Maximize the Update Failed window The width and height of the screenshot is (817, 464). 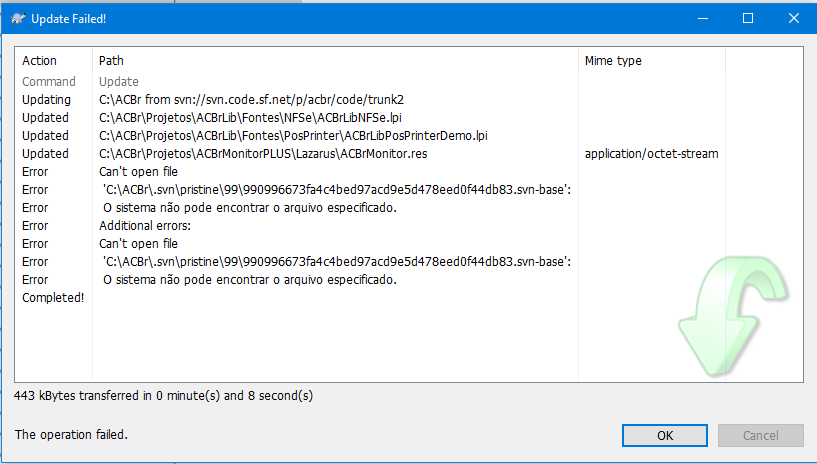click(x=748, y=18)
